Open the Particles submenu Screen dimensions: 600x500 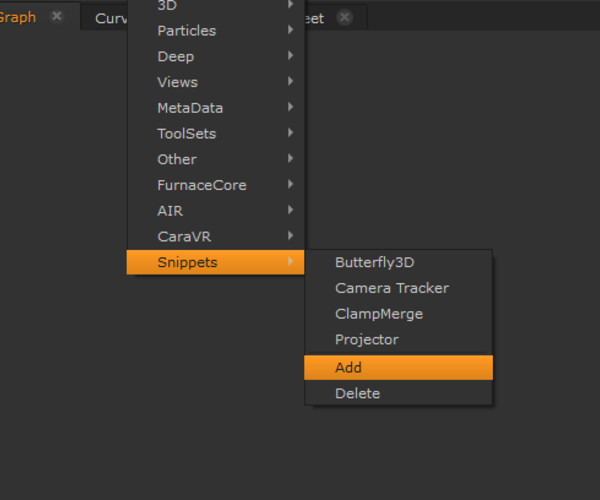(x=186, y=31)
